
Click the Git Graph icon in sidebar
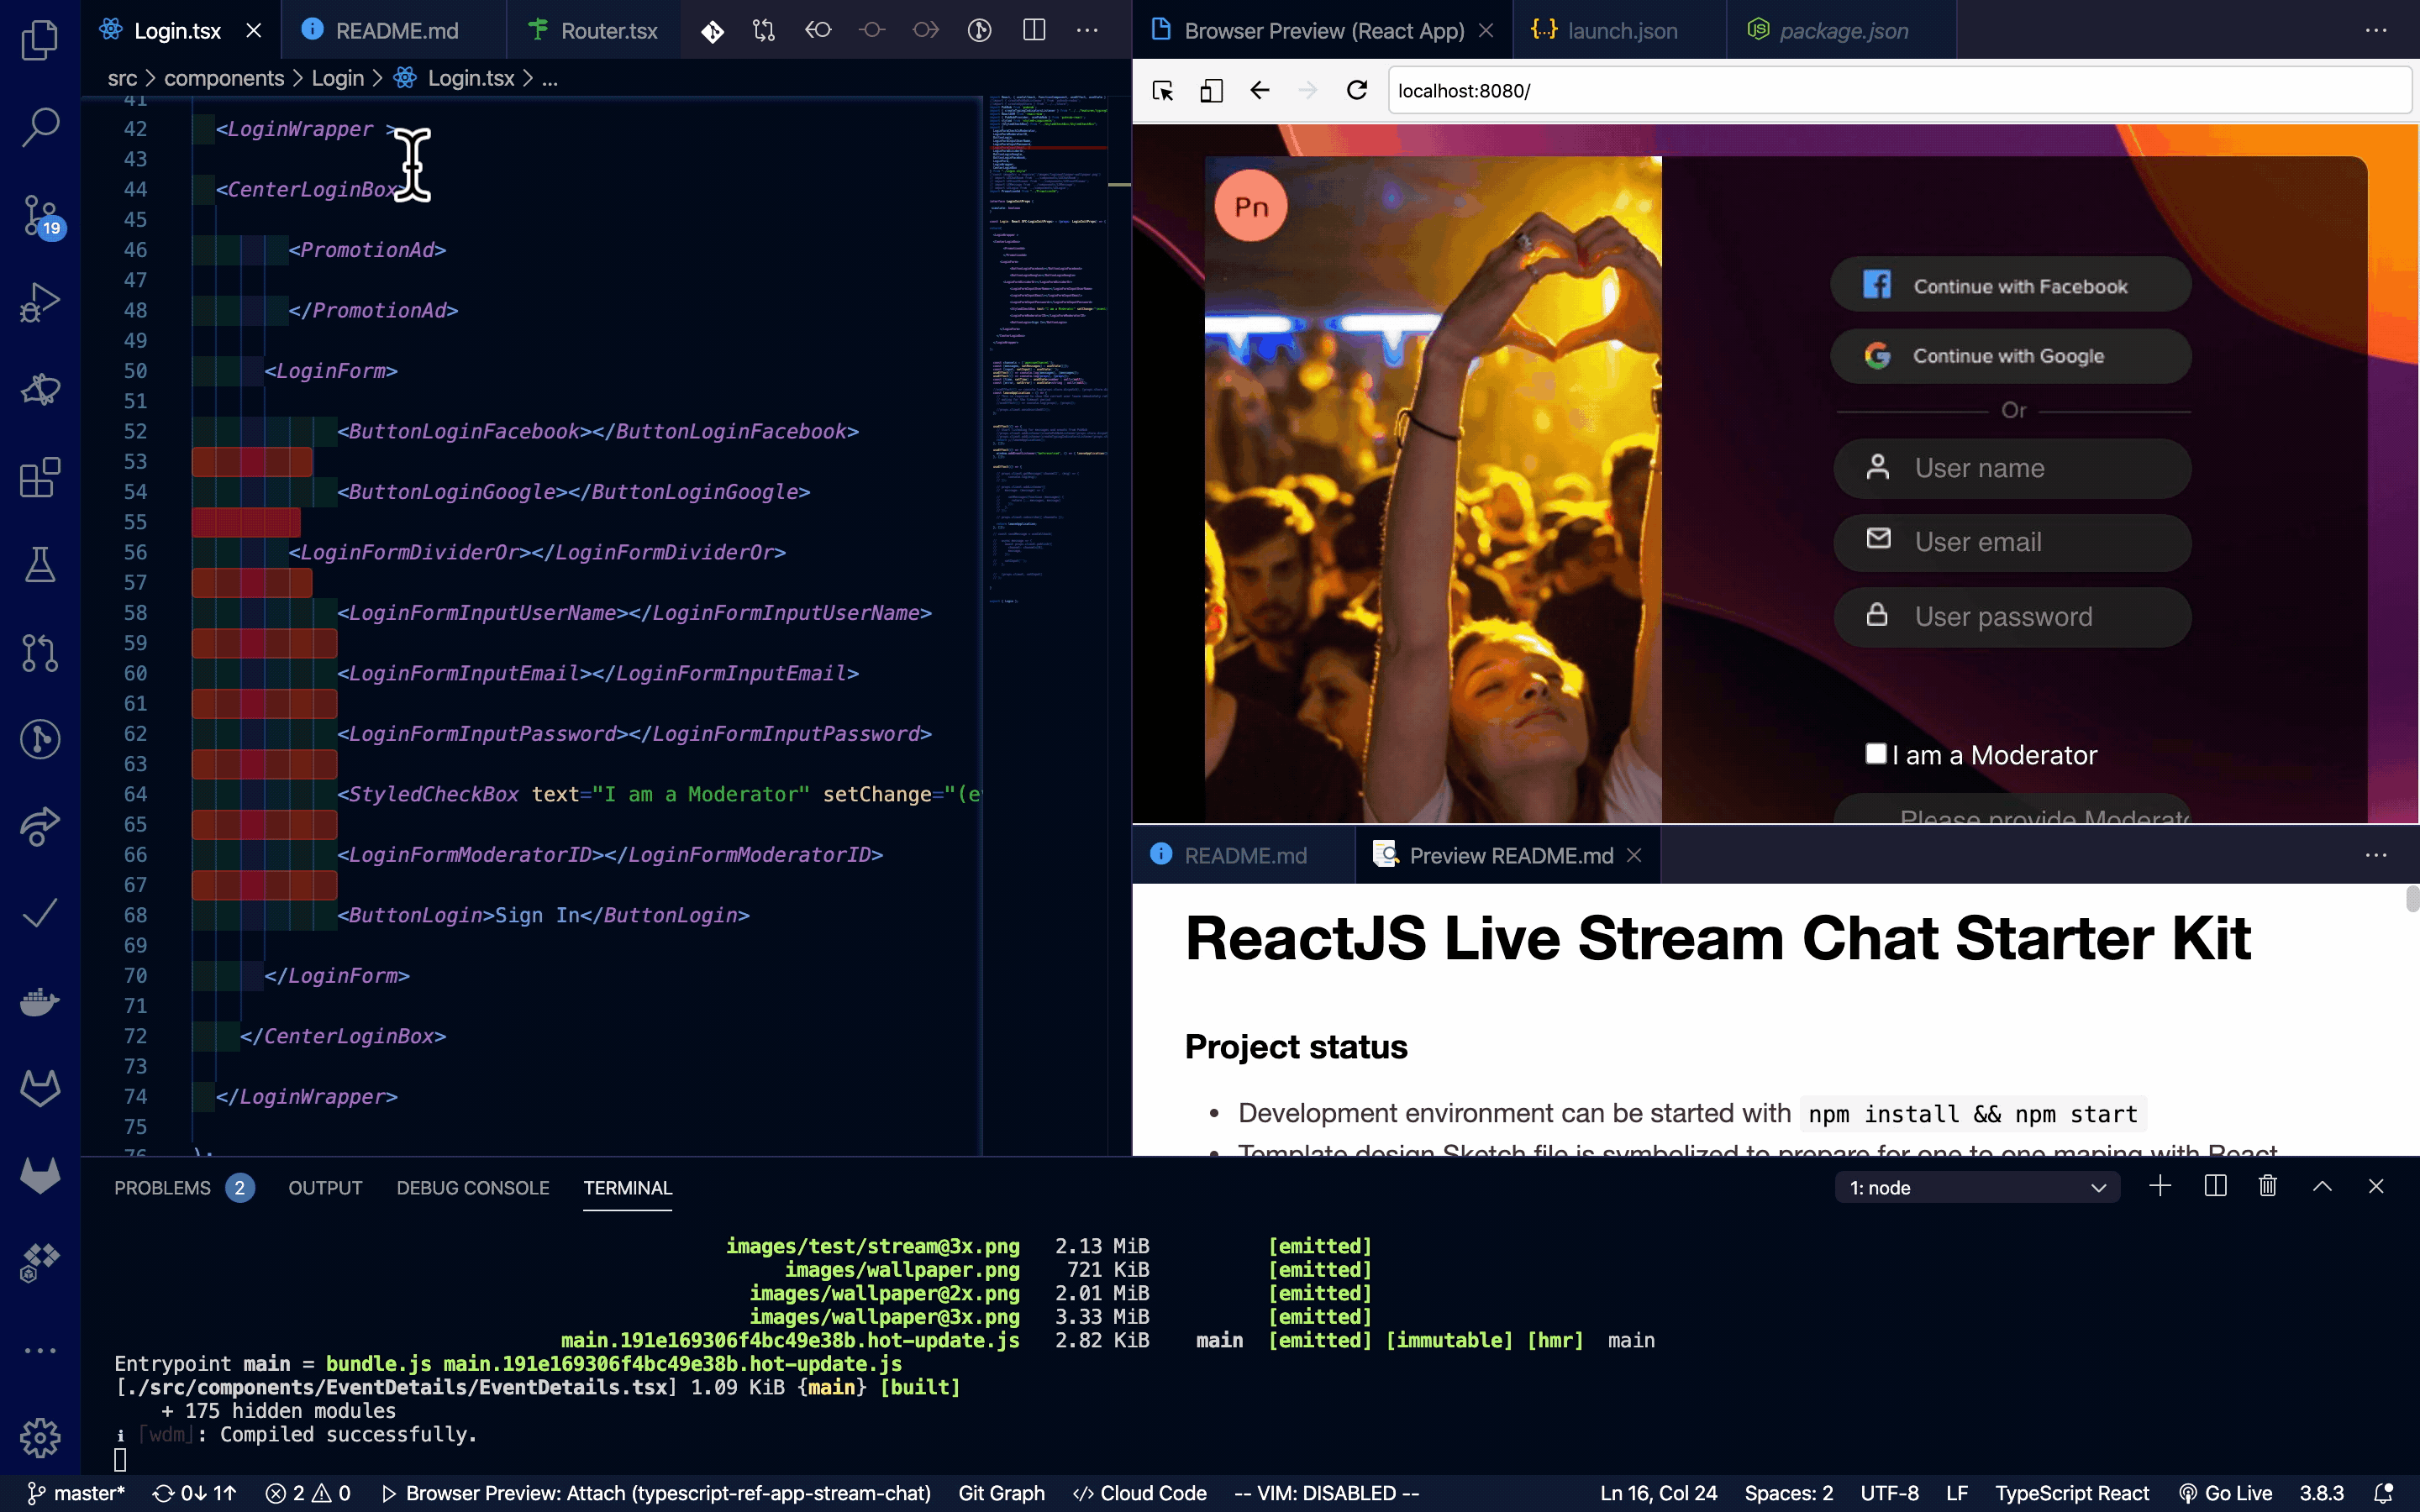tap(42, 738)
